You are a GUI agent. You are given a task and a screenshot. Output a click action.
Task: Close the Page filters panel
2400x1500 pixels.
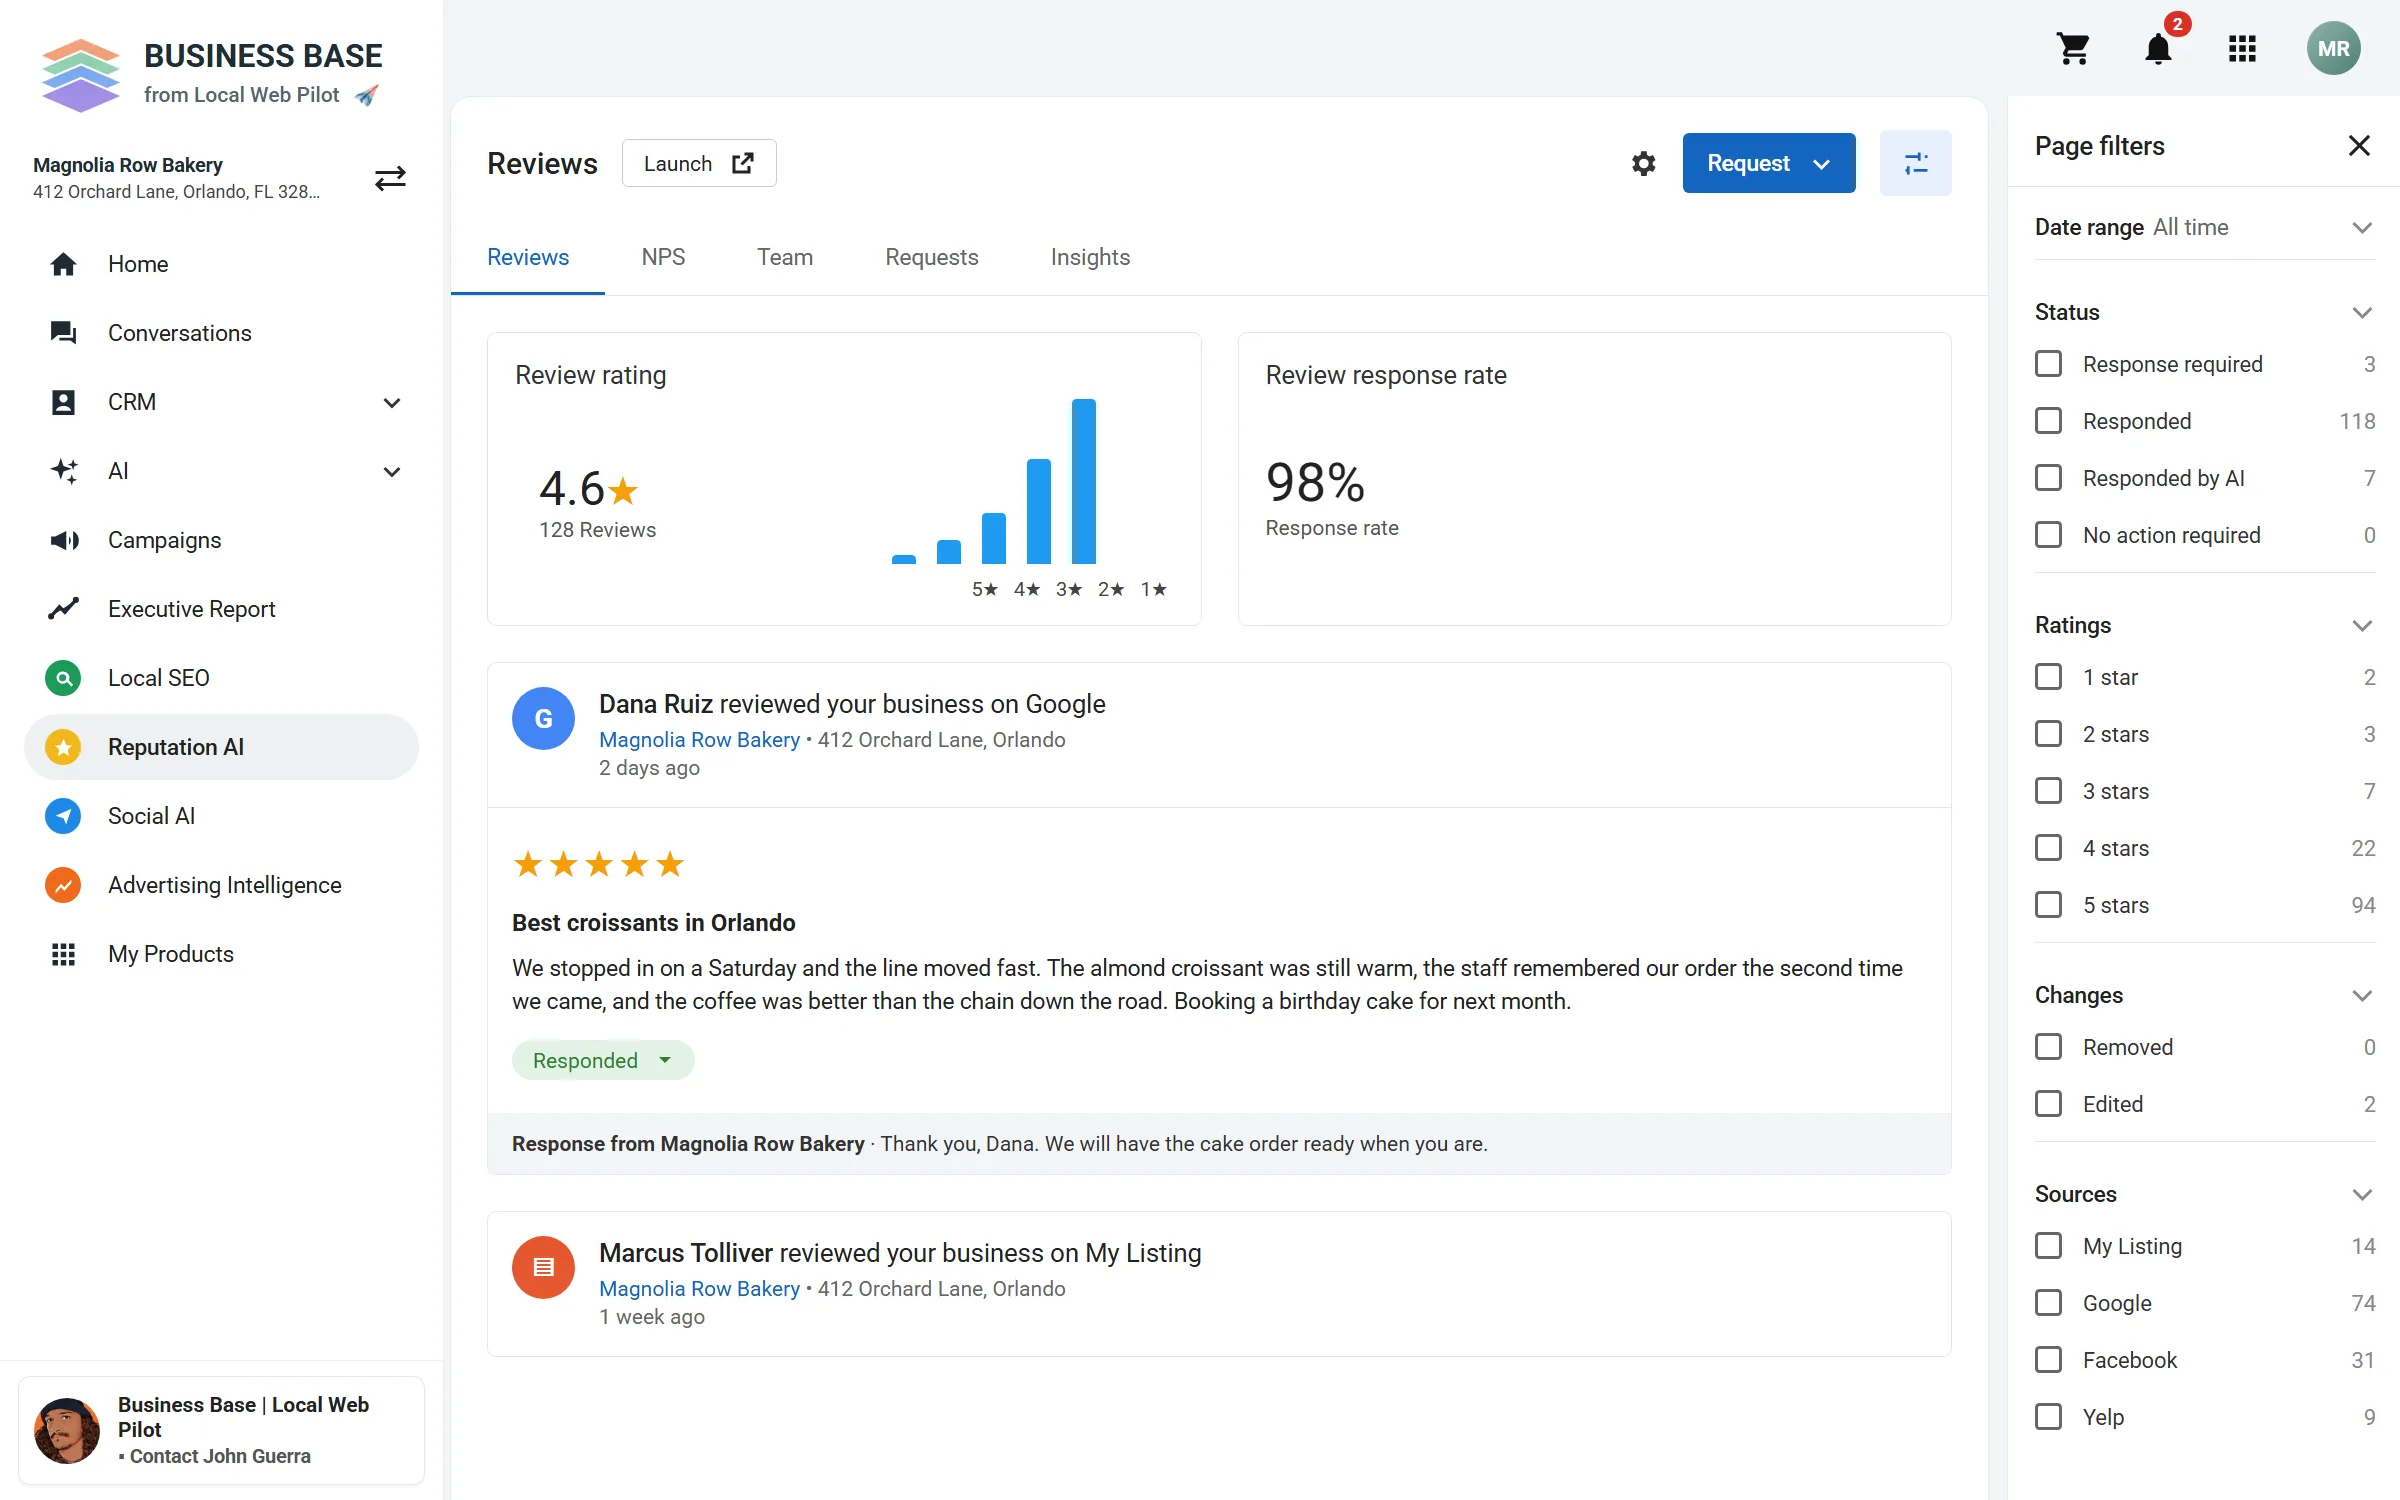click(2359, 146)
